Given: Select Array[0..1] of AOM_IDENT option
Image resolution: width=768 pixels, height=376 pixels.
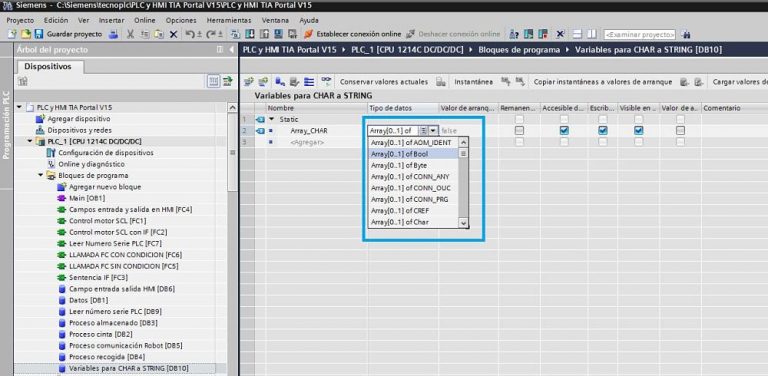Looking at the screenshot, I should point(413,142).
